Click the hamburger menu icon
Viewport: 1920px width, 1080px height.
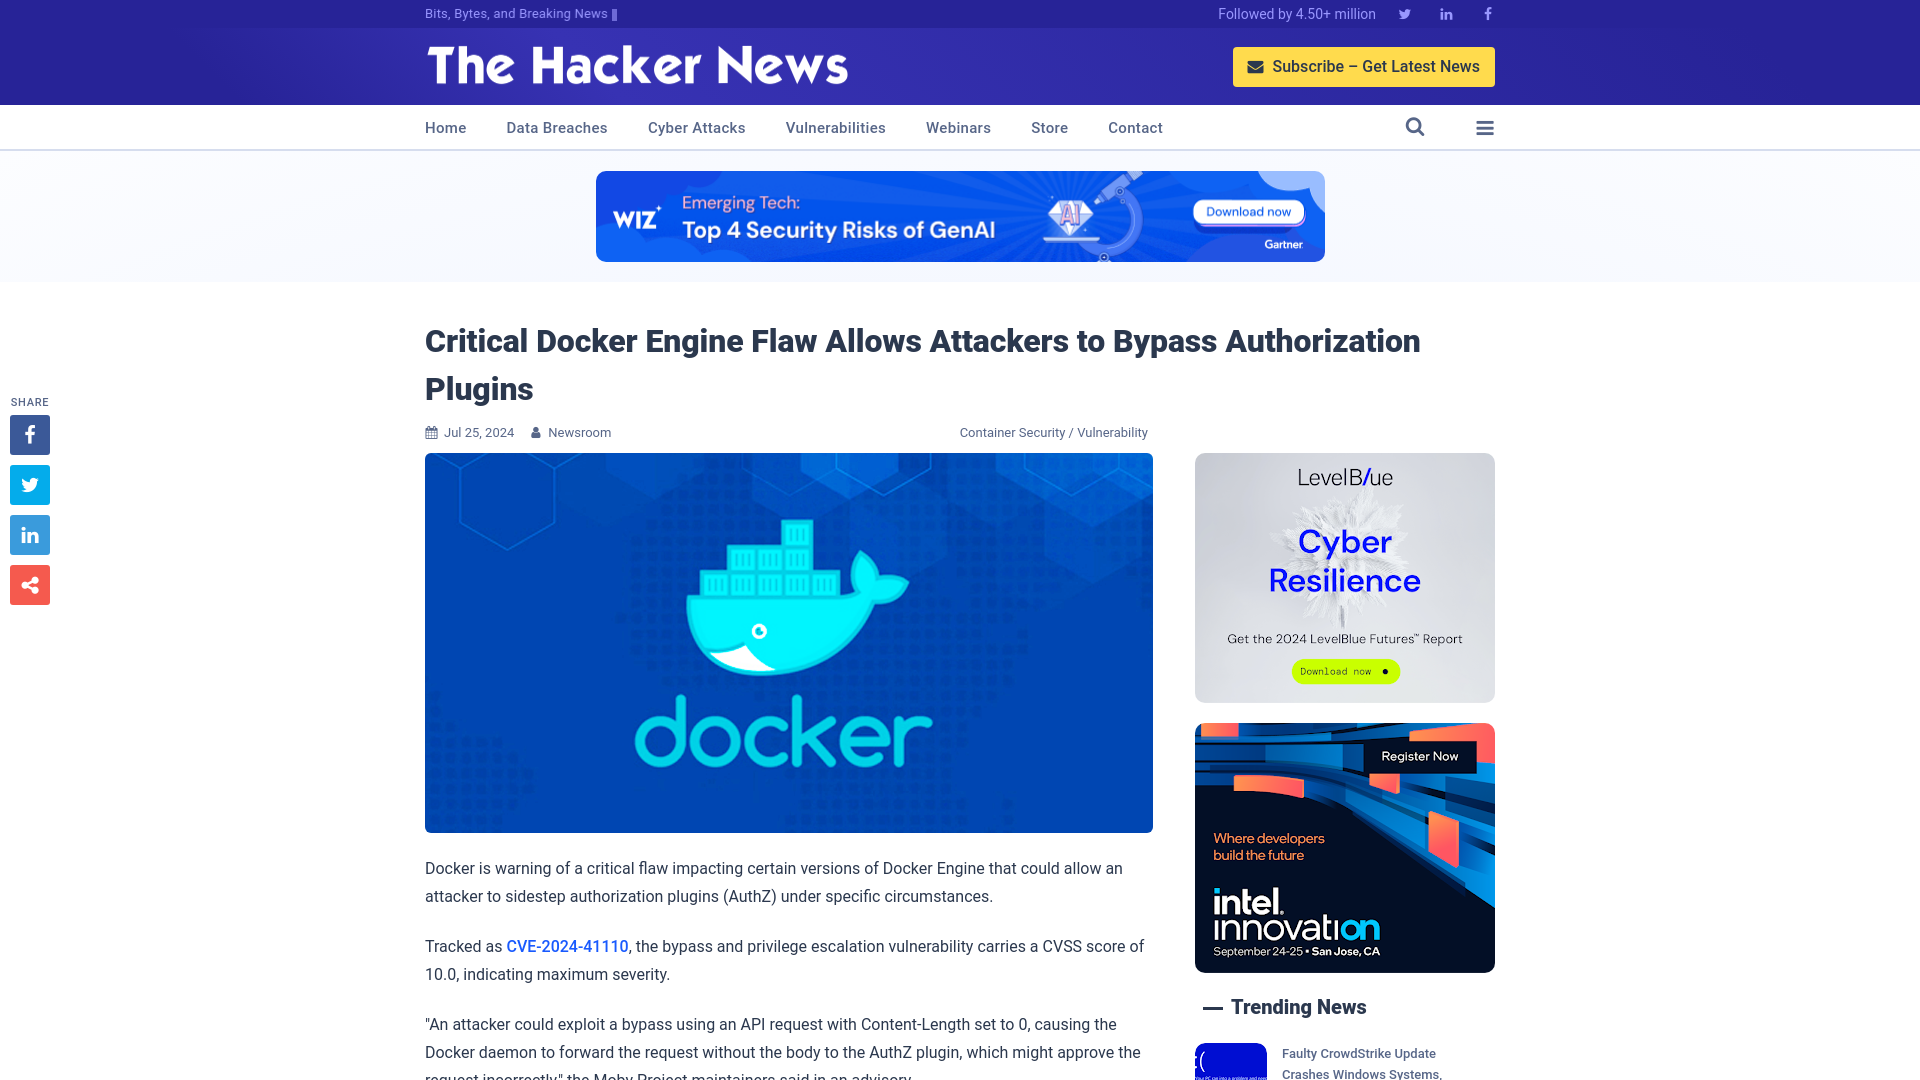[1485, 128]
